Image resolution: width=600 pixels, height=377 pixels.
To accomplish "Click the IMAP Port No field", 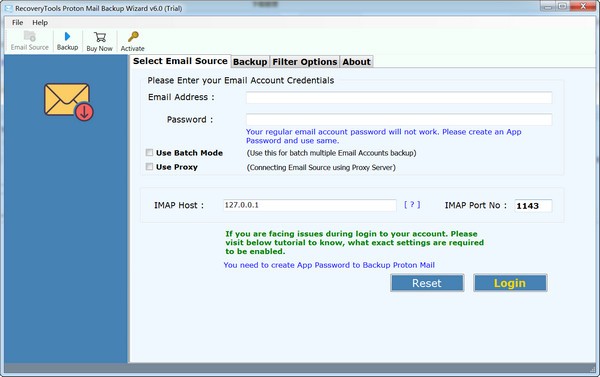I will click(x=533, y=206).
